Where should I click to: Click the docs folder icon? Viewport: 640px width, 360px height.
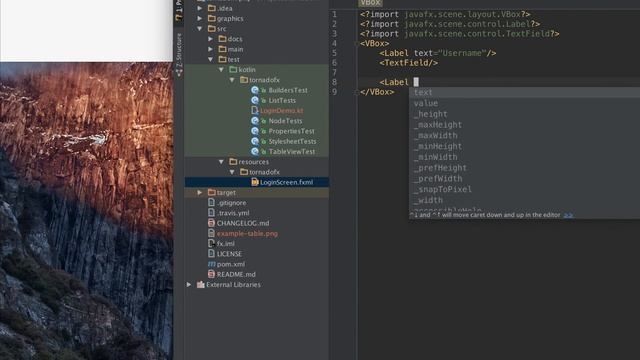click(222, 39)
